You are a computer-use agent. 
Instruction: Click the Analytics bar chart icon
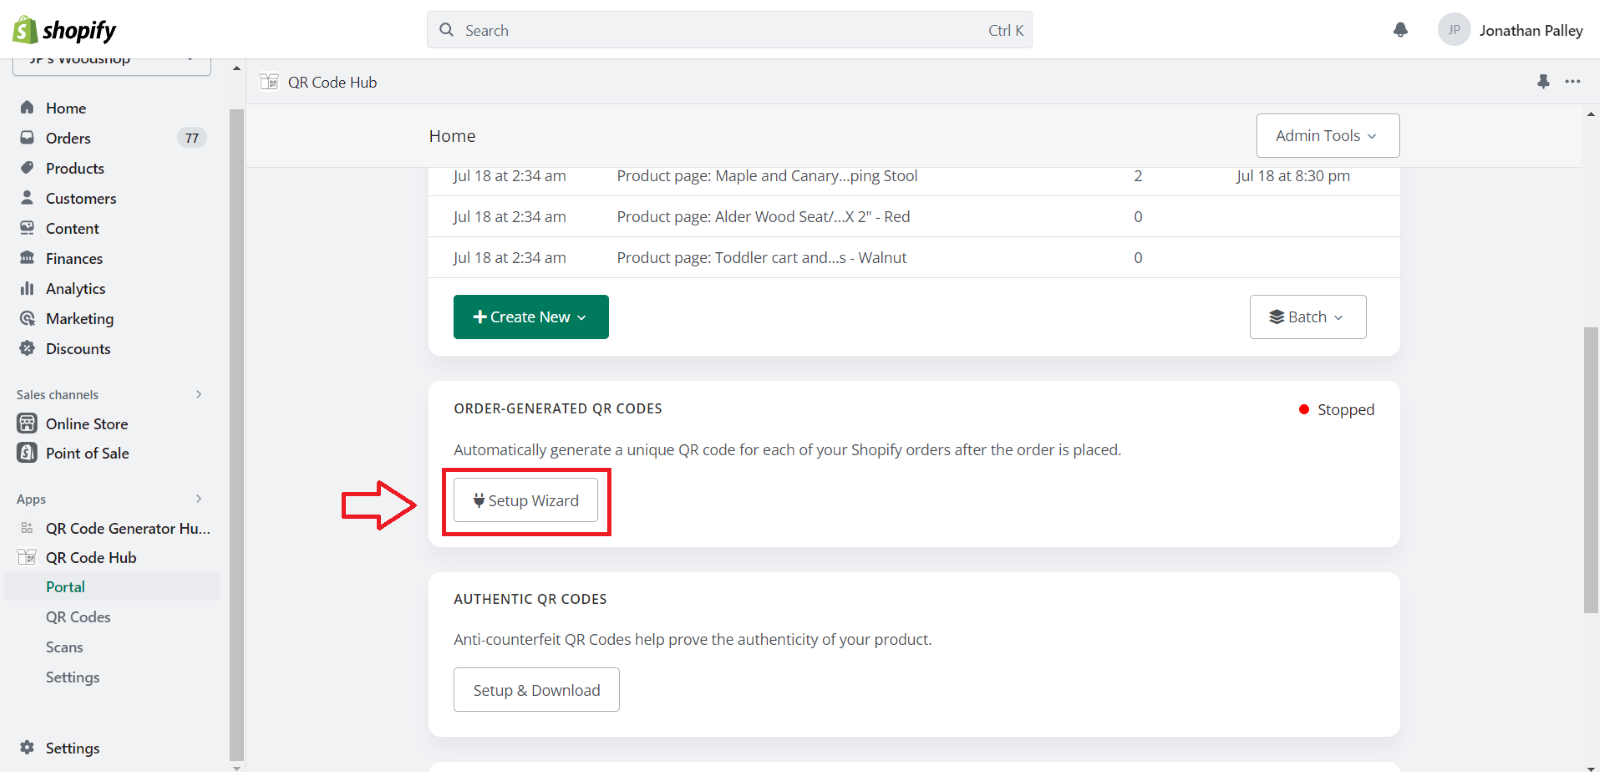(x=27, y=288)
